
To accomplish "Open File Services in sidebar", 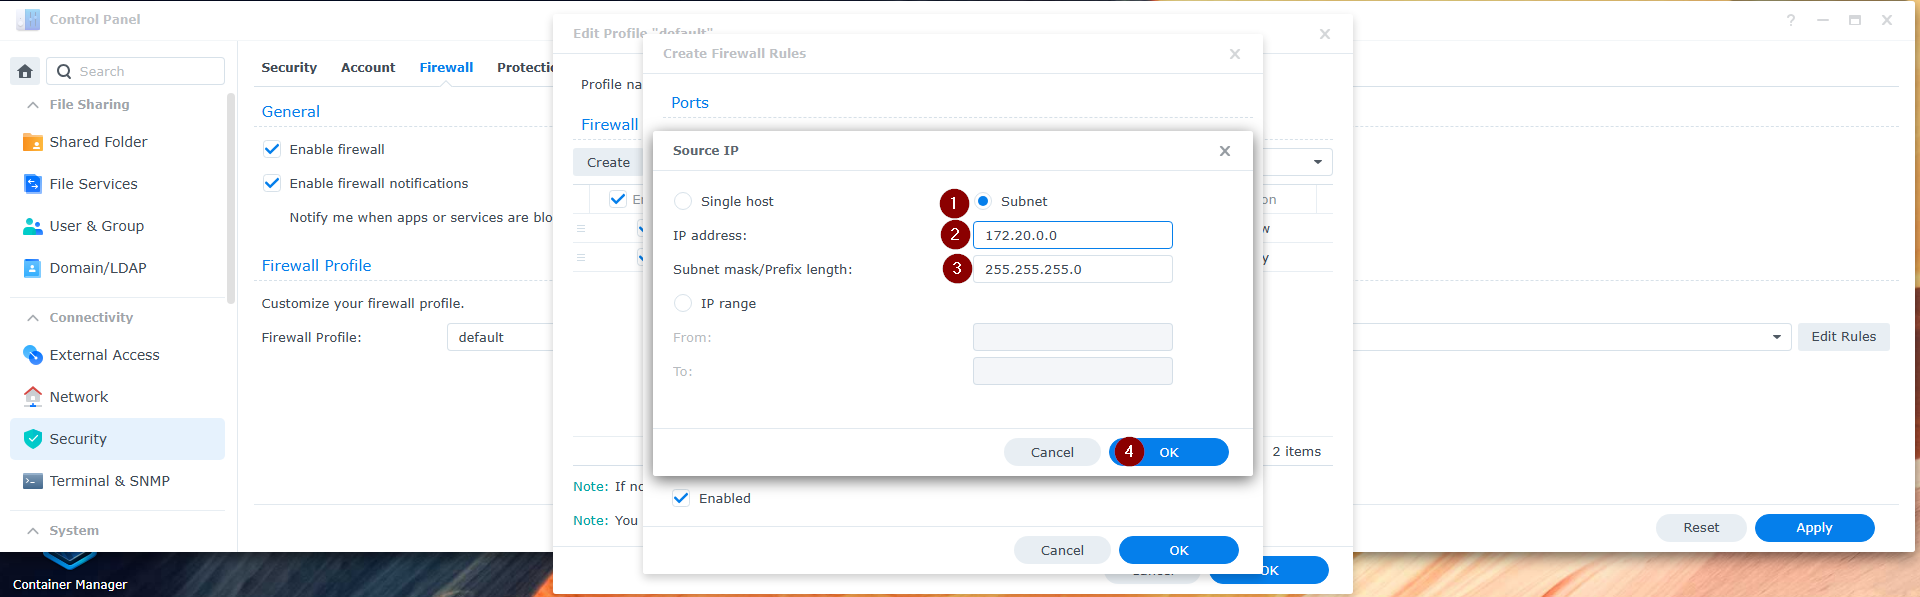I will (93, 184).
